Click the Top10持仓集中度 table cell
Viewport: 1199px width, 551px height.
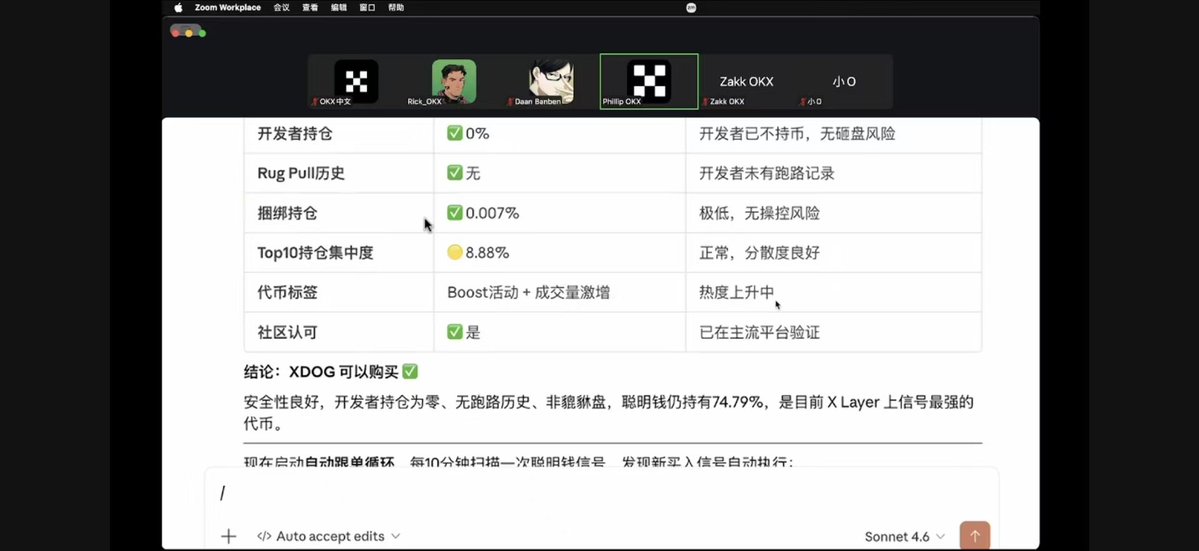pyautogui.click(x=339, y=253)
